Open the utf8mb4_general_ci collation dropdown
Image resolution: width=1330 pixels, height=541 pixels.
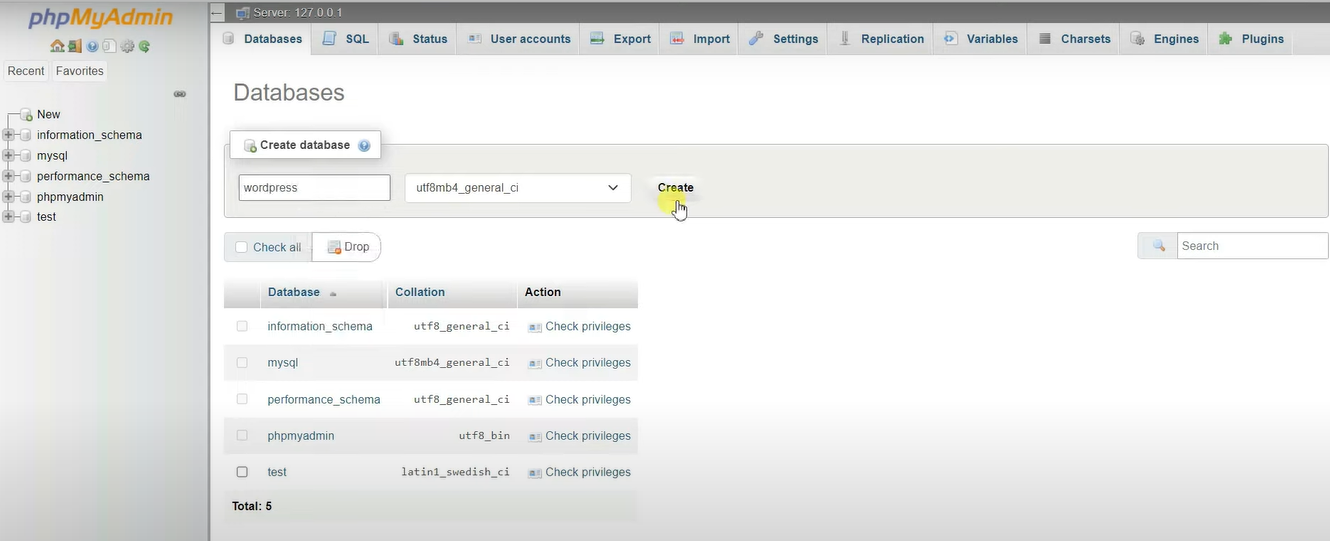(517, 188)
